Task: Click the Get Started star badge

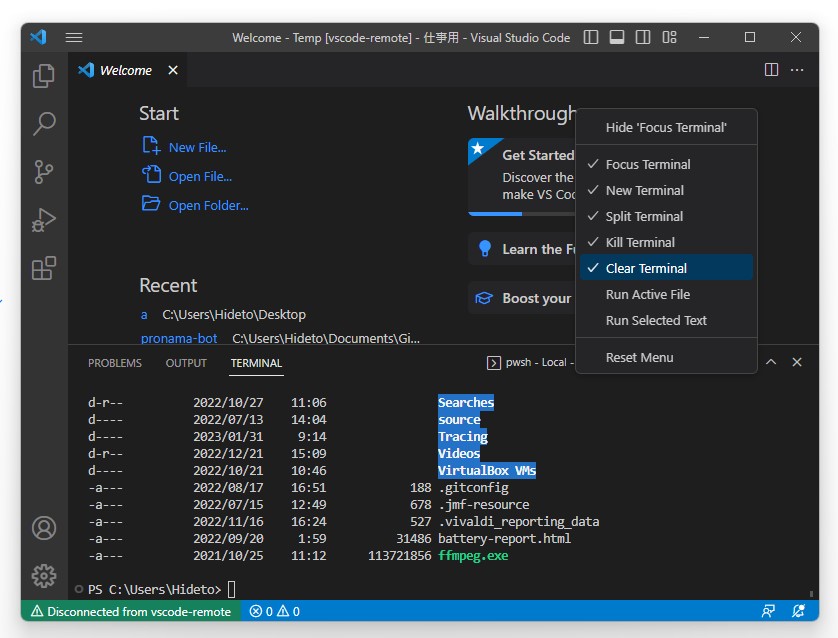Action: tap(479, 149)
